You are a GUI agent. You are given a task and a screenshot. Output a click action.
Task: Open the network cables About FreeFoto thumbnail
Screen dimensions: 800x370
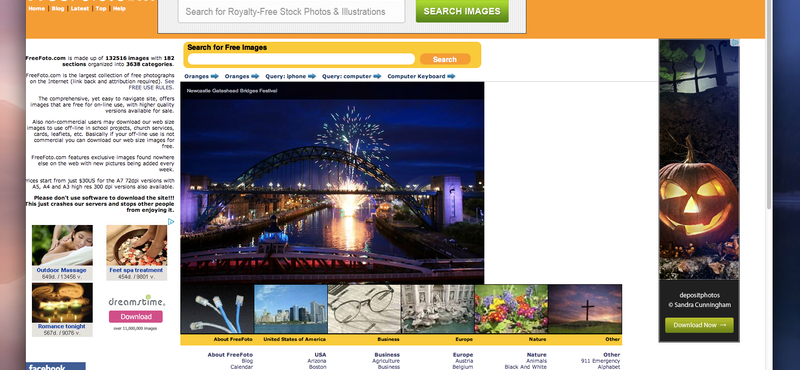pyautogui.click(x=217, y=309)
